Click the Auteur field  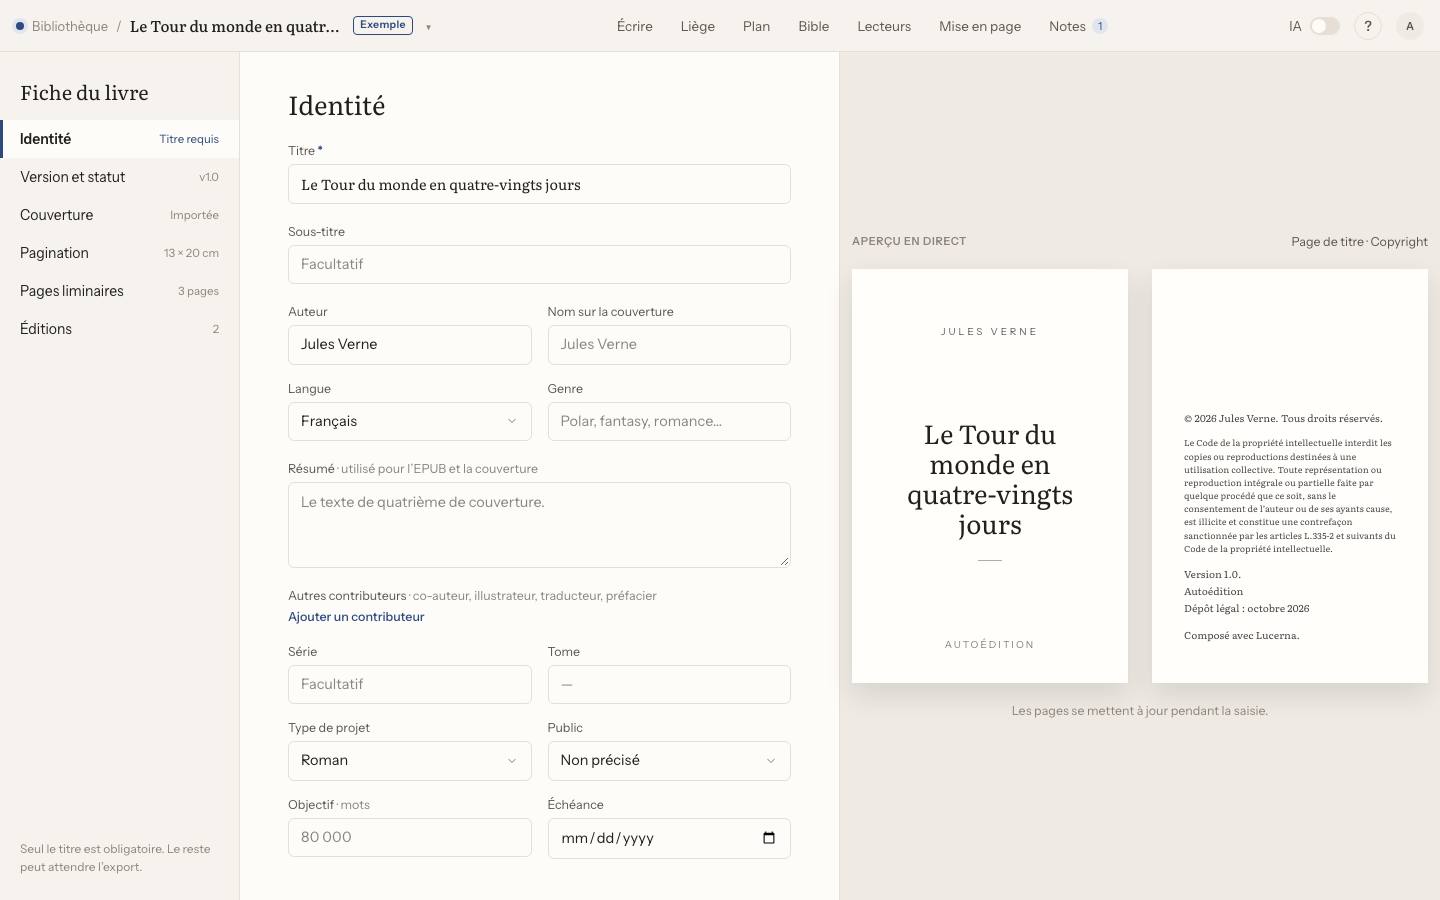(x=410, y=344)
